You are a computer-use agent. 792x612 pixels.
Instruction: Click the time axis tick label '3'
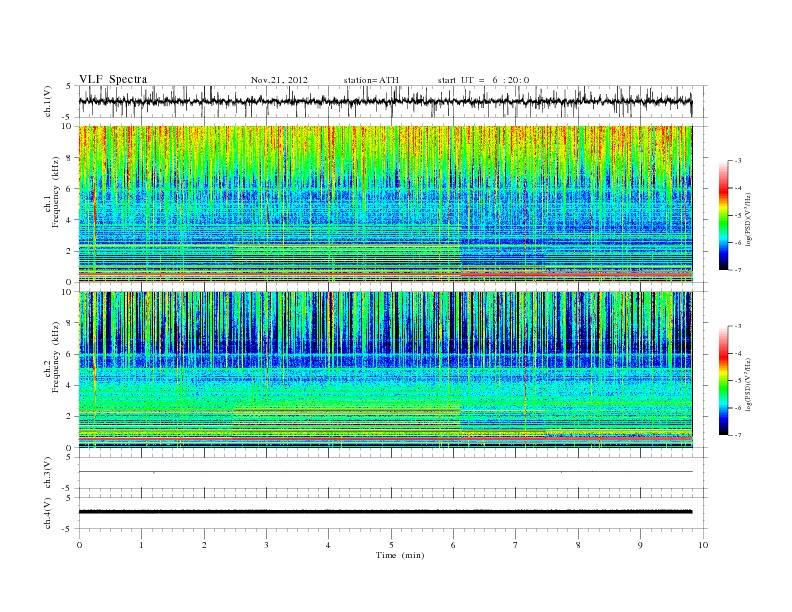pyautogui.click(x=266, y=545)
